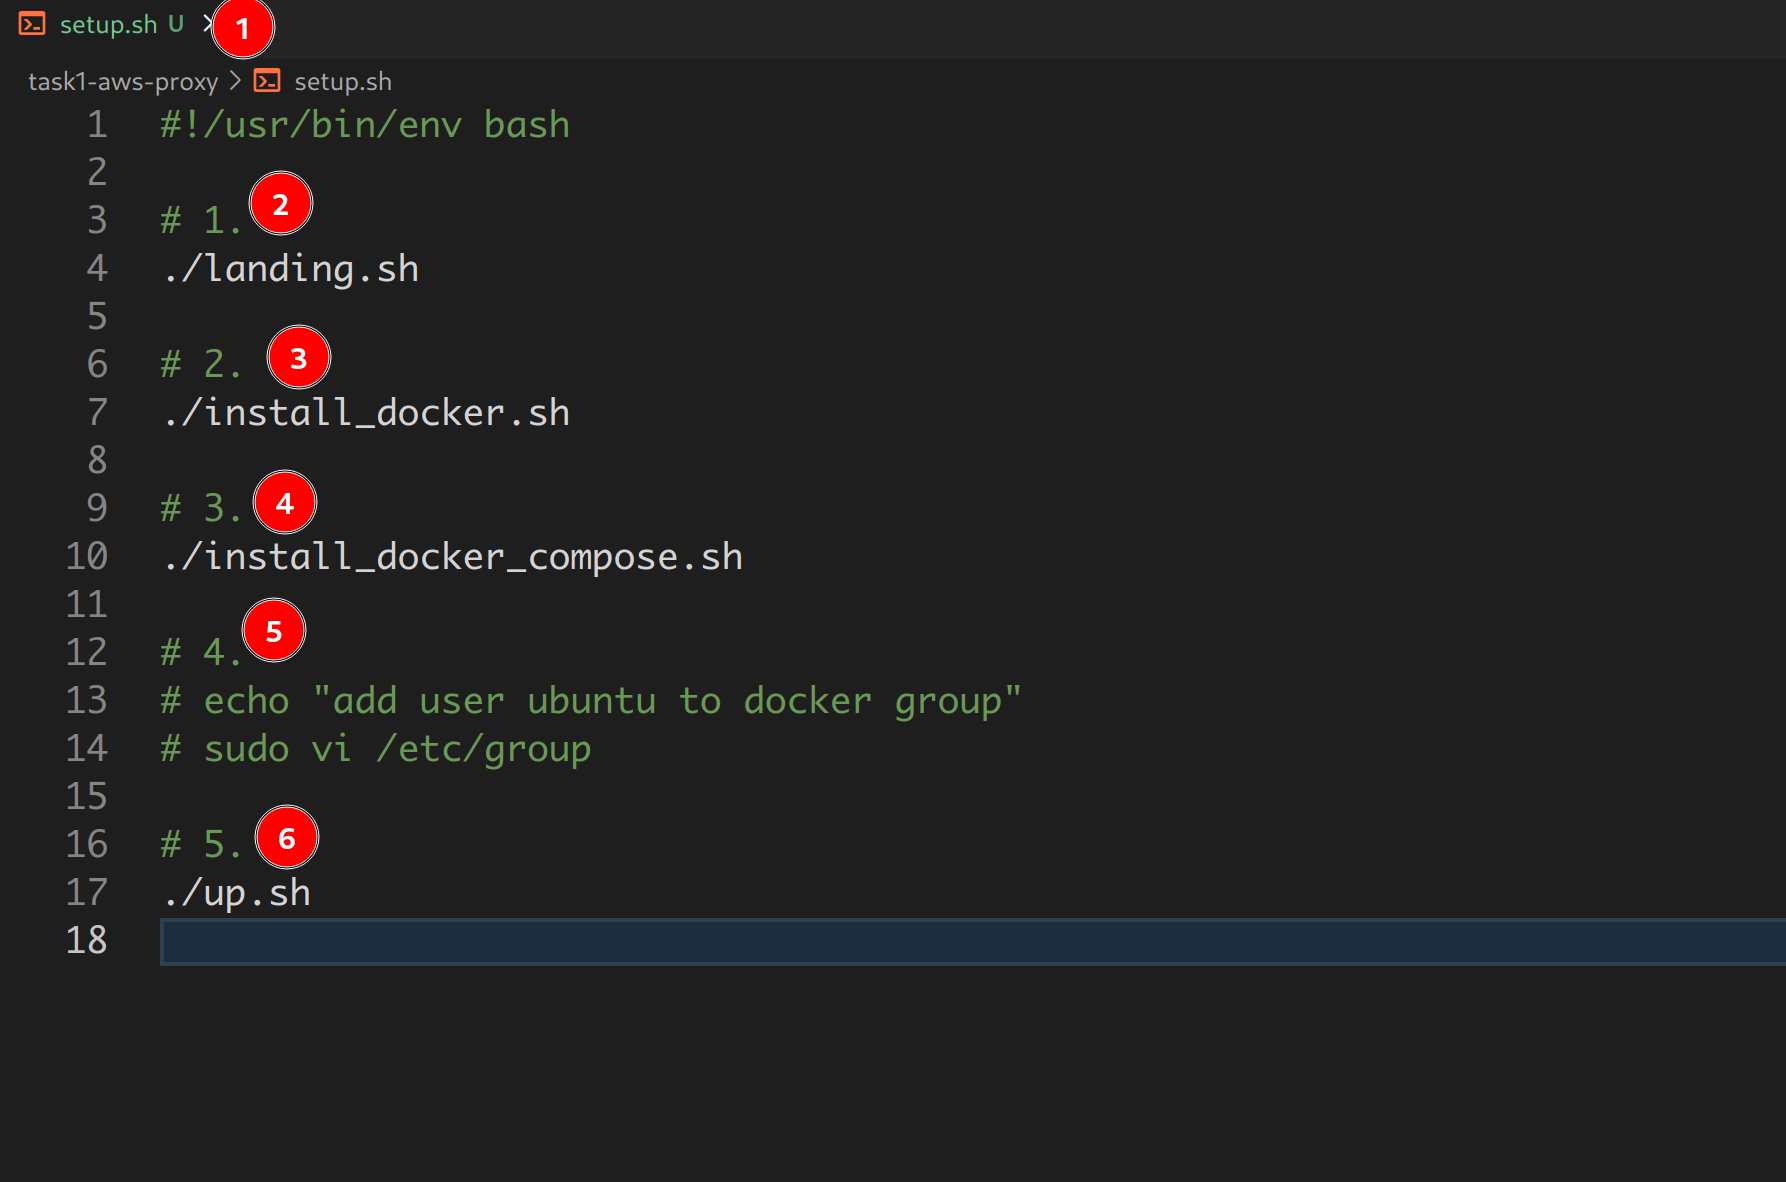Select the red circle marker numbered 5
The width and height of the screenshot is (1786, 1182).
pos(274,631)
